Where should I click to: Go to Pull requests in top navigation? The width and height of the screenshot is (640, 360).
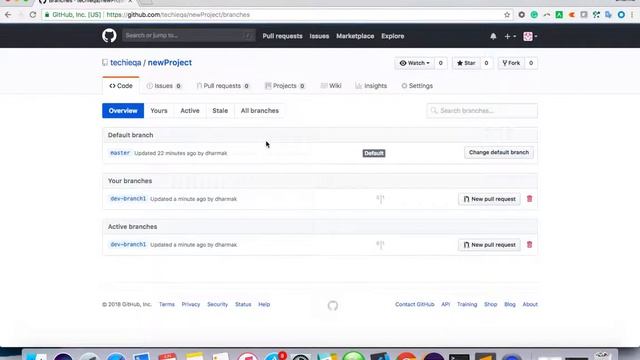point(282,36)
